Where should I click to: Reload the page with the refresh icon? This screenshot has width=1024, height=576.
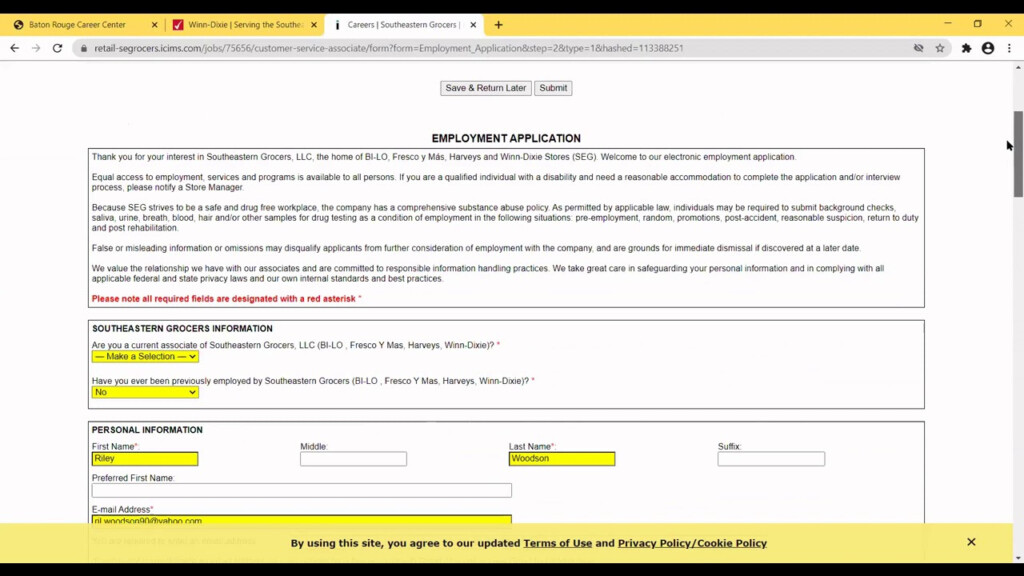[x=57, y=48]
